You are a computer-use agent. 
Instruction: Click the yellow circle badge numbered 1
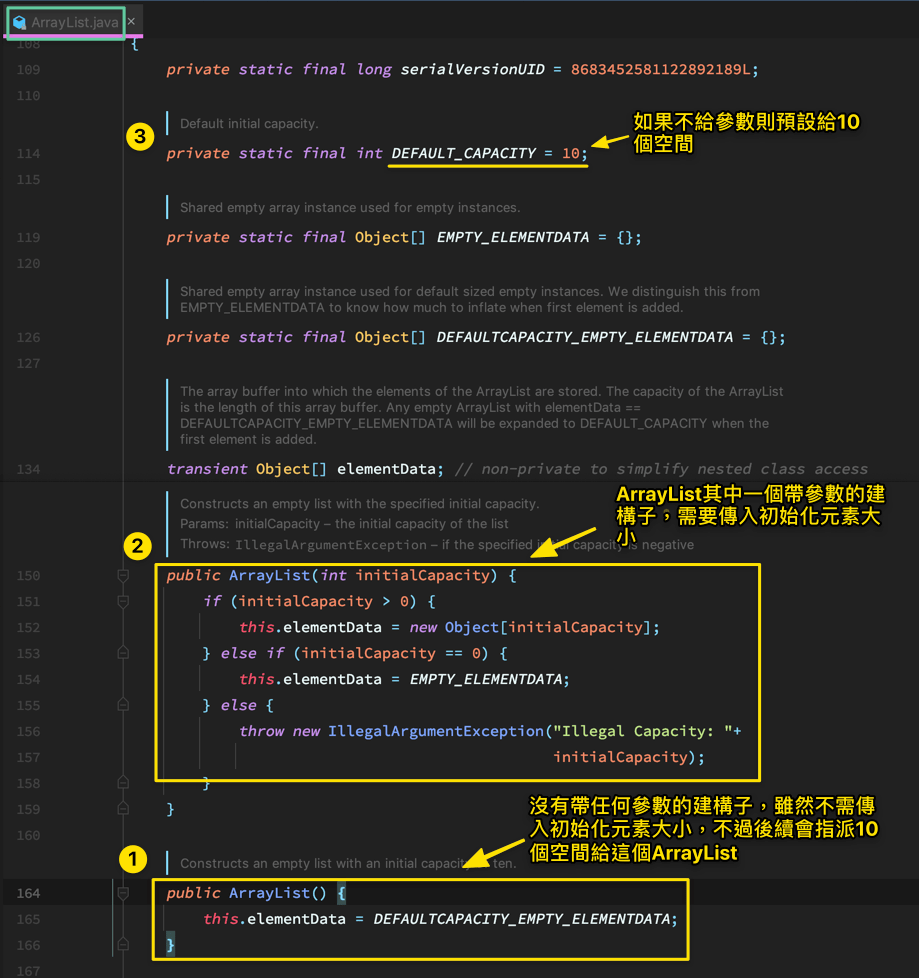(x=132, y=859)
